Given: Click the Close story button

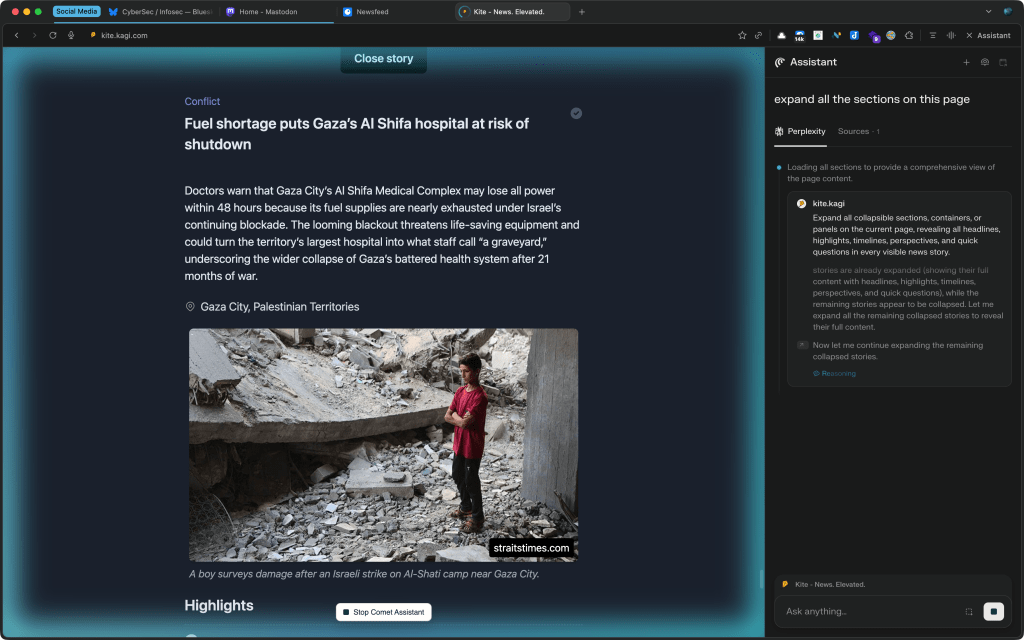Looking at the screenshot, I should 383,59.
